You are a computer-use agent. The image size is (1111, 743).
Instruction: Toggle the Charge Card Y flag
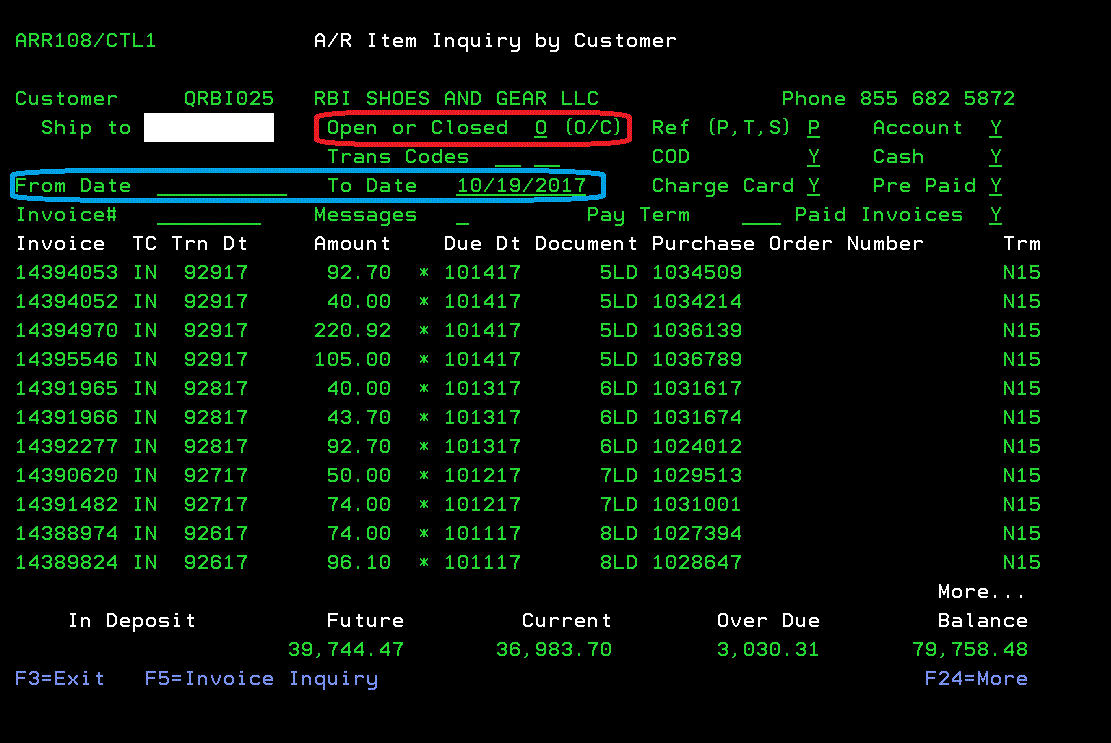pos(814,186)
